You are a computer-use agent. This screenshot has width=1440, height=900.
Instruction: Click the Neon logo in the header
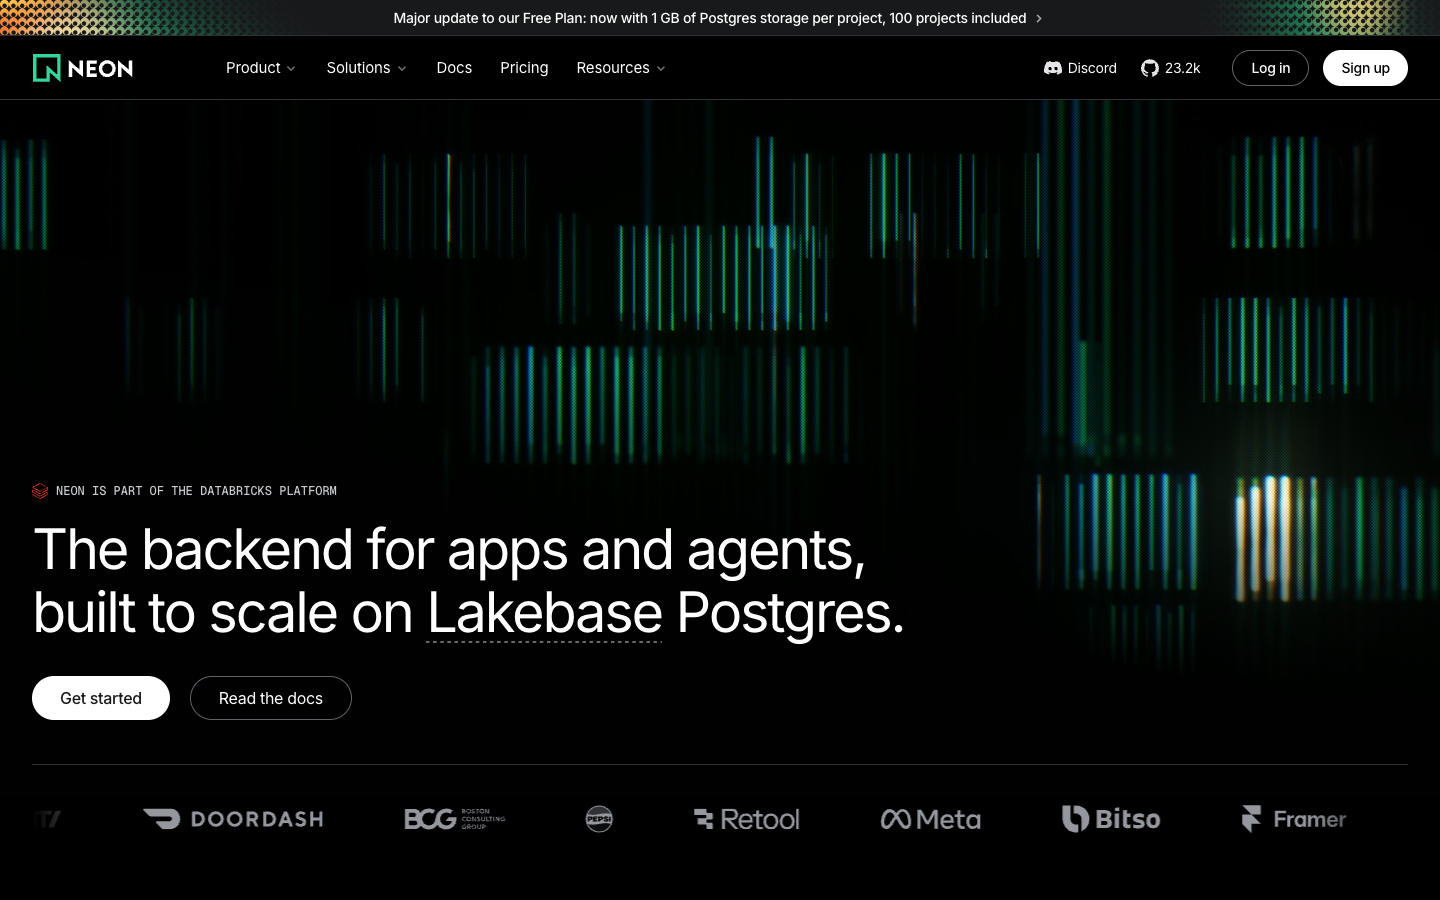point(83,68)
